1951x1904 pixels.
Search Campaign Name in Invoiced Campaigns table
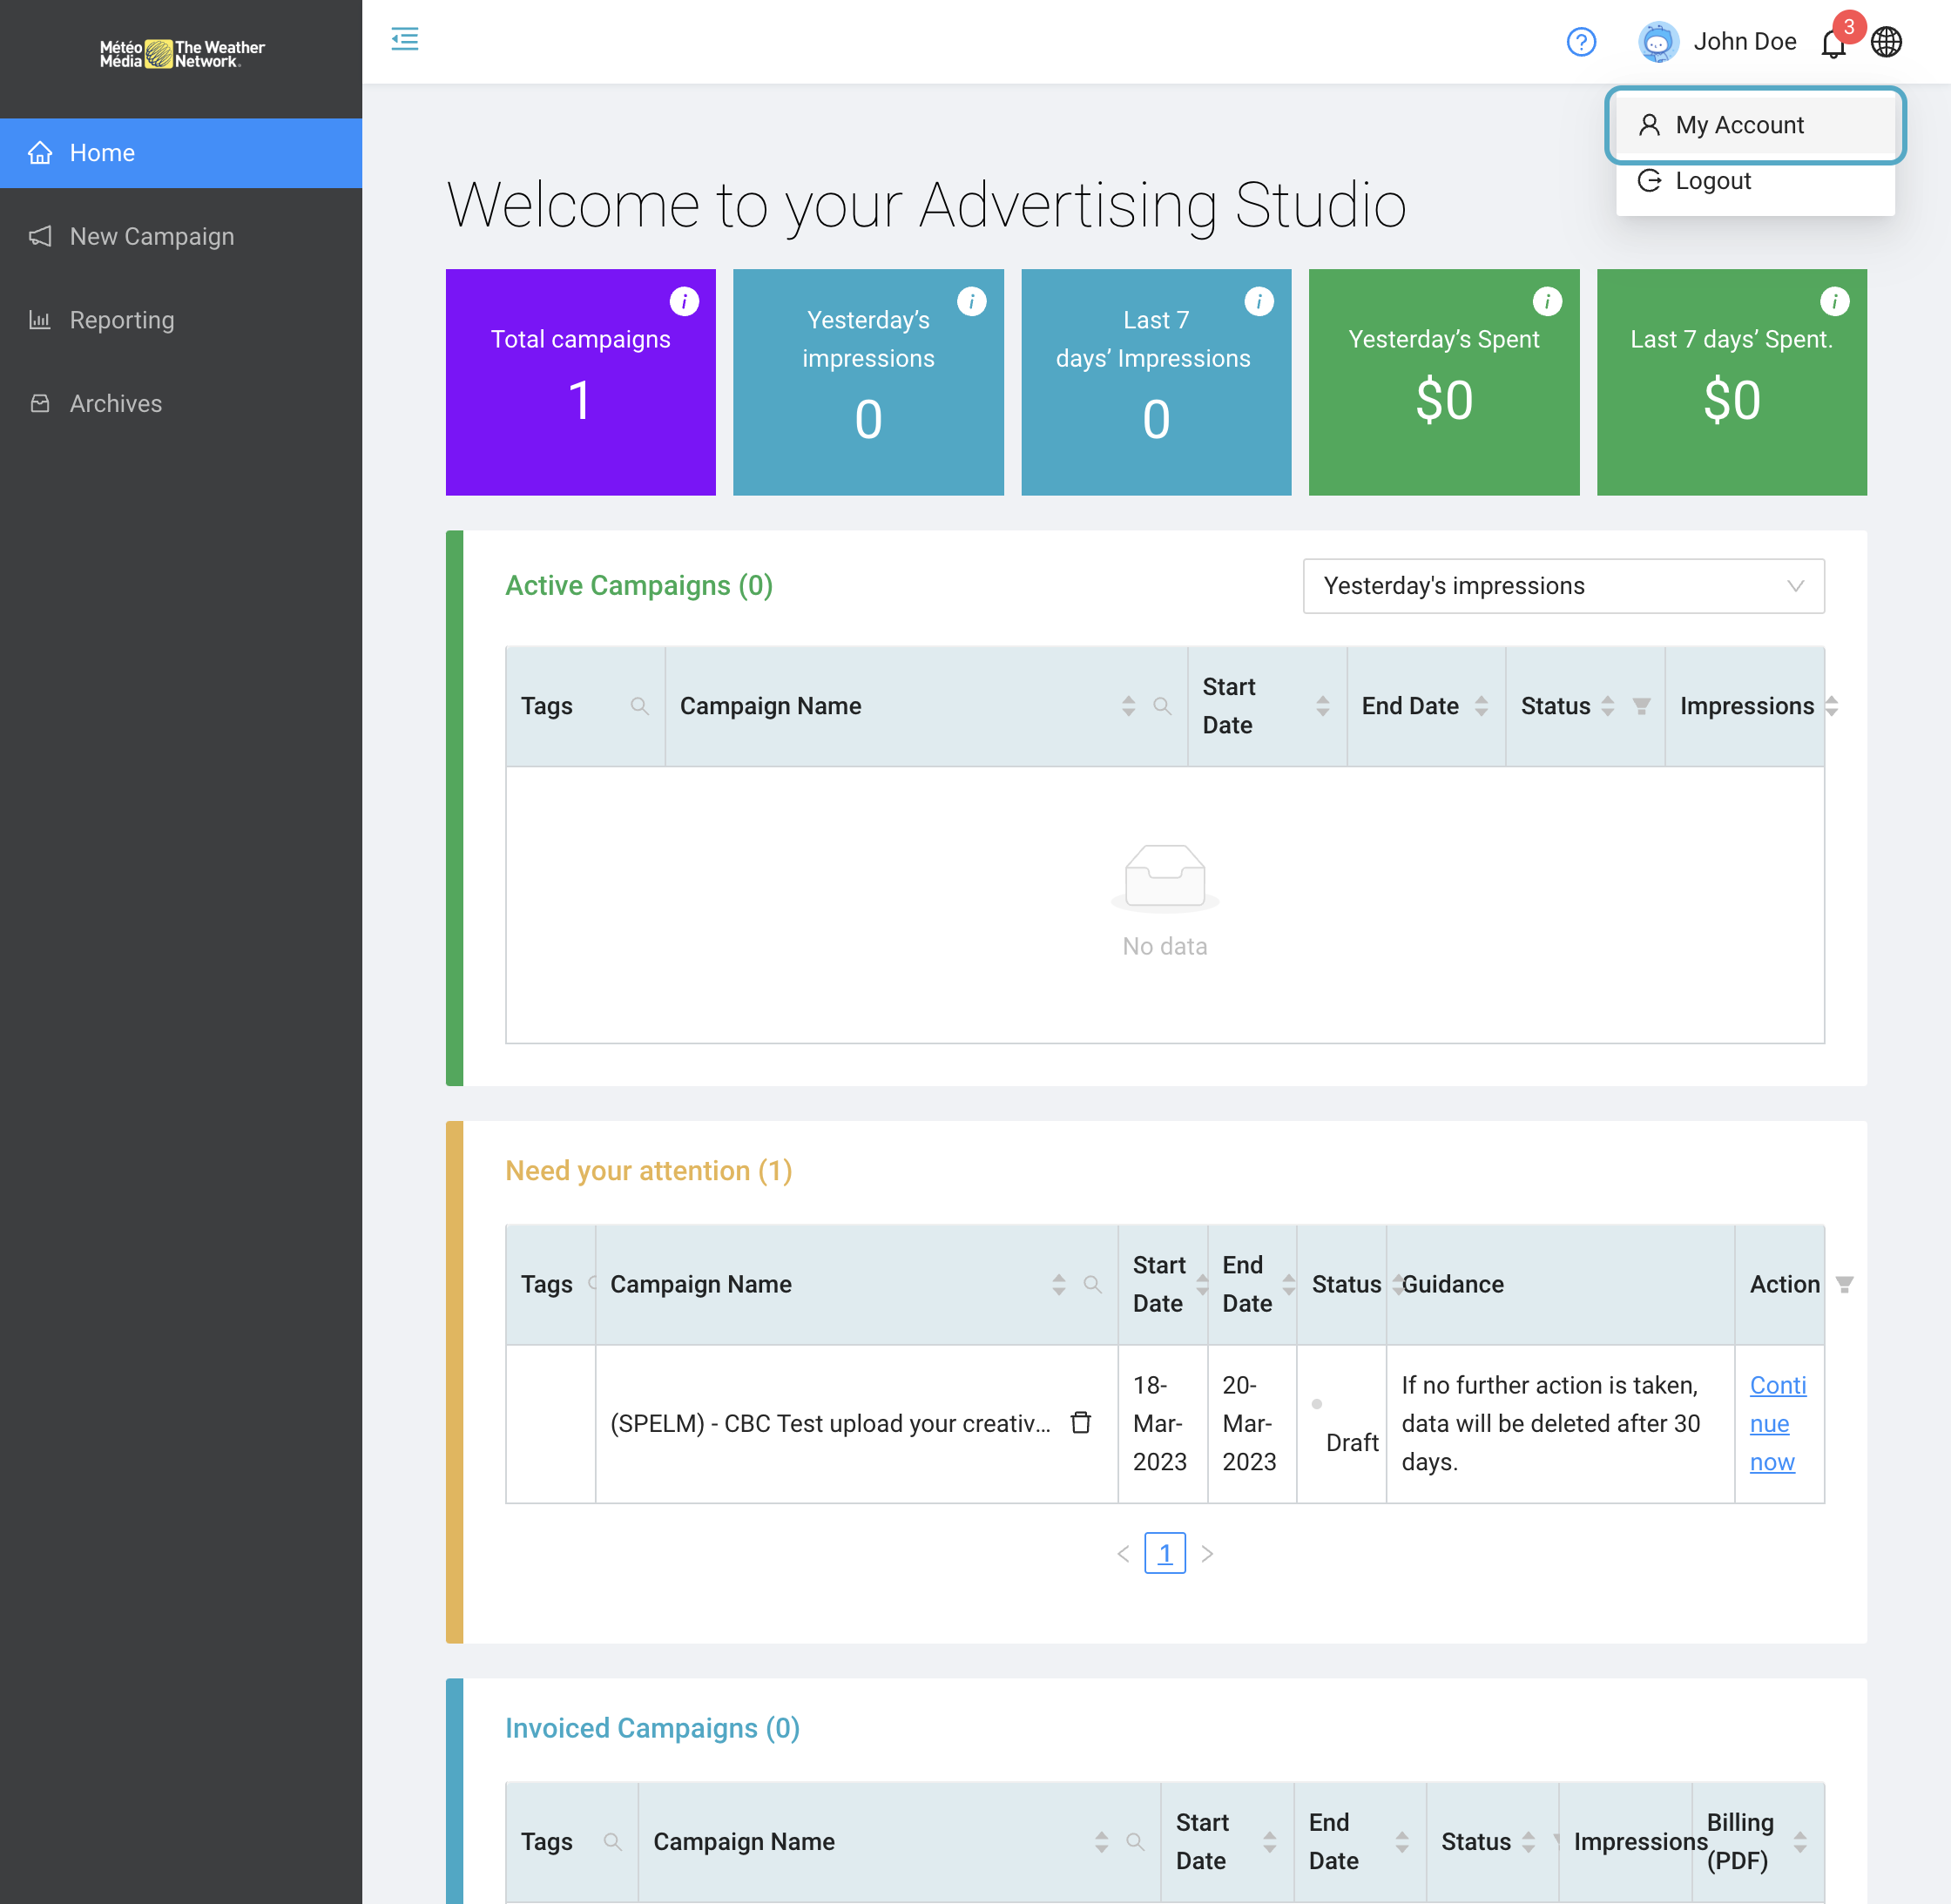(1135, 1841)
